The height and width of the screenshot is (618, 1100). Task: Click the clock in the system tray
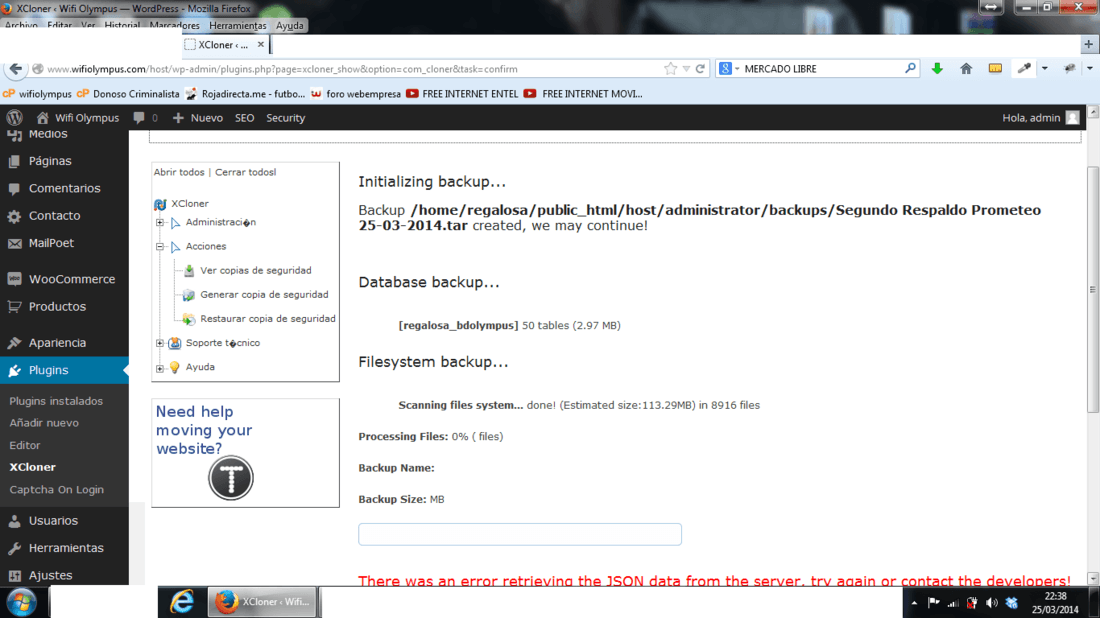coord(1055,603)
